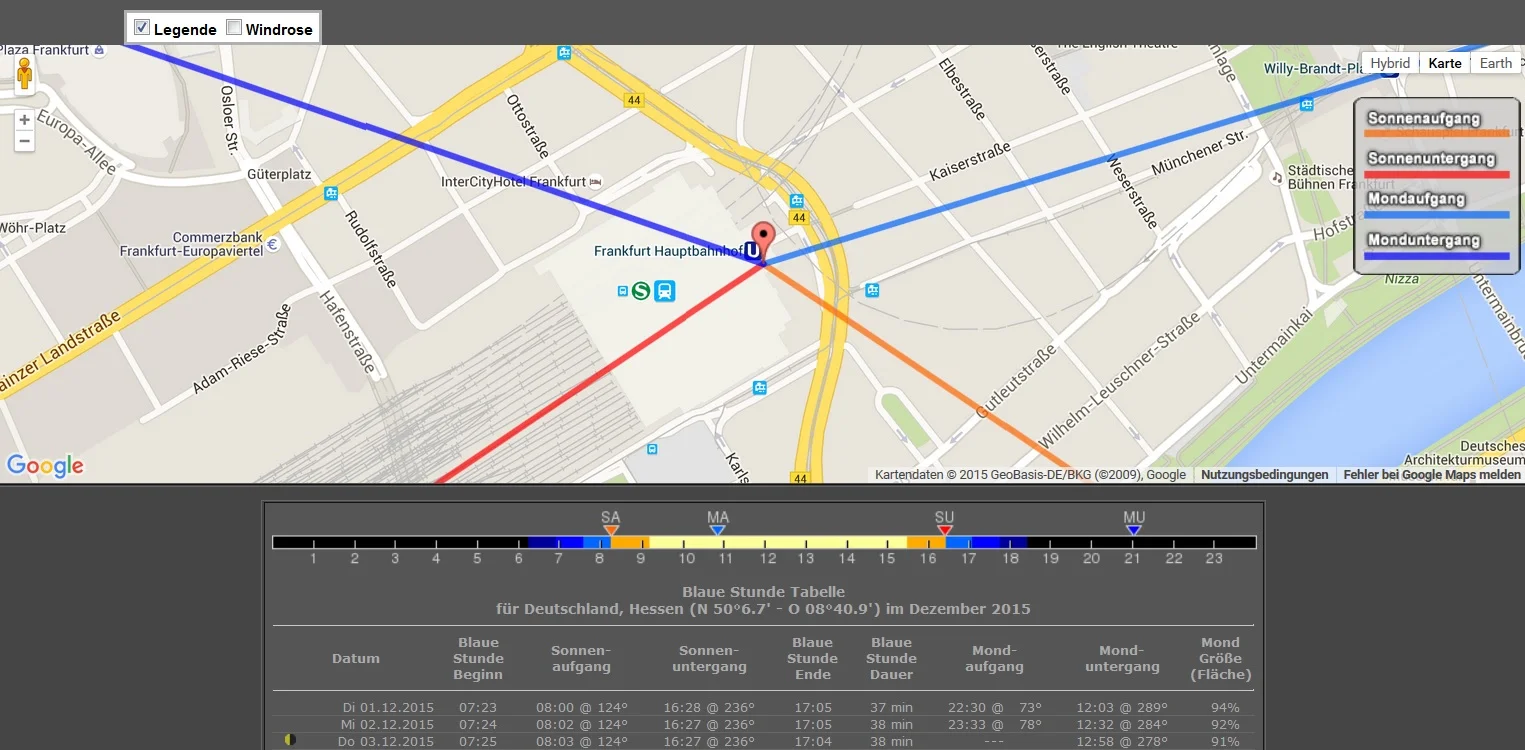Click the 37 min duration value
Image resolution: width=1525 pixels, height=750 pixels.
891,708
